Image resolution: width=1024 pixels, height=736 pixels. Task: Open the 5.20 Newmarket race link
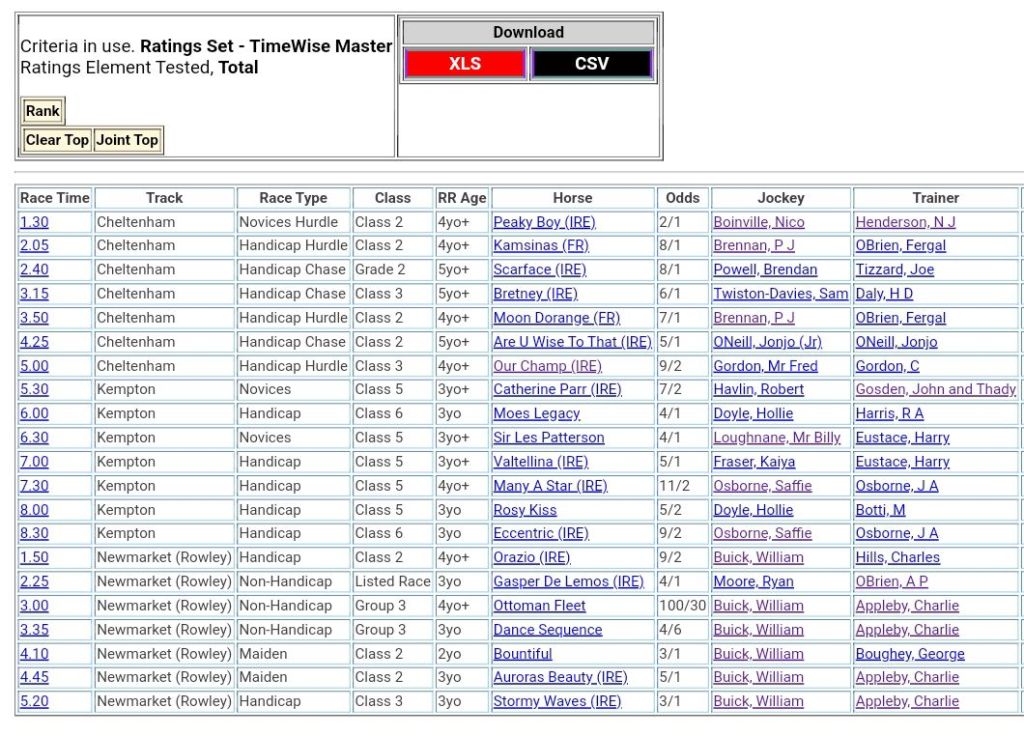[x=34, y=702]
